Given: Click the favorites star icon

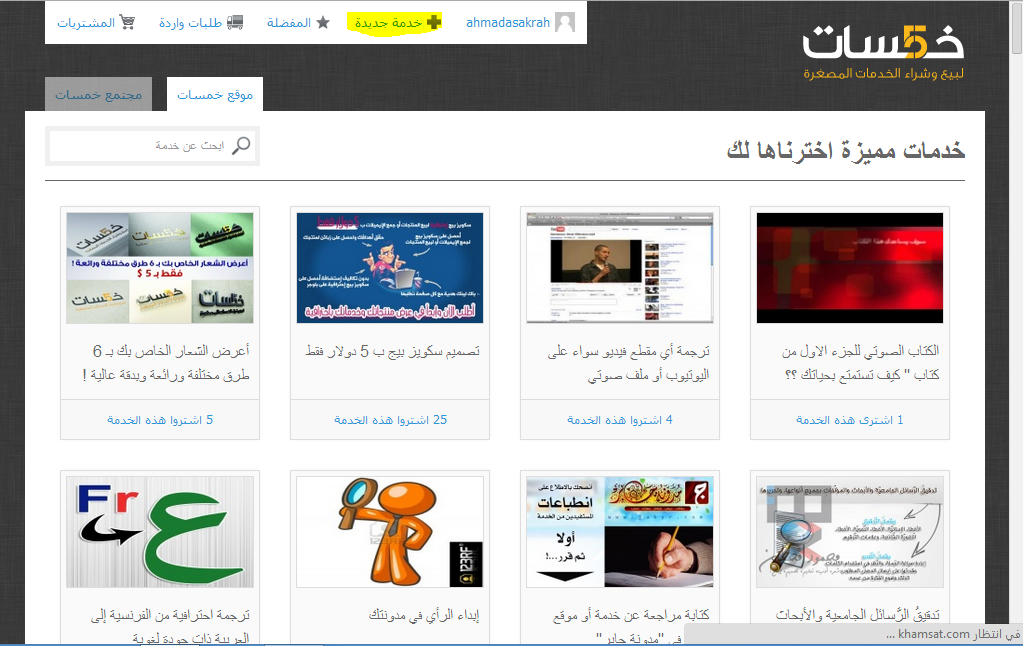Looking at the screenshot, I should click(323, 22).
